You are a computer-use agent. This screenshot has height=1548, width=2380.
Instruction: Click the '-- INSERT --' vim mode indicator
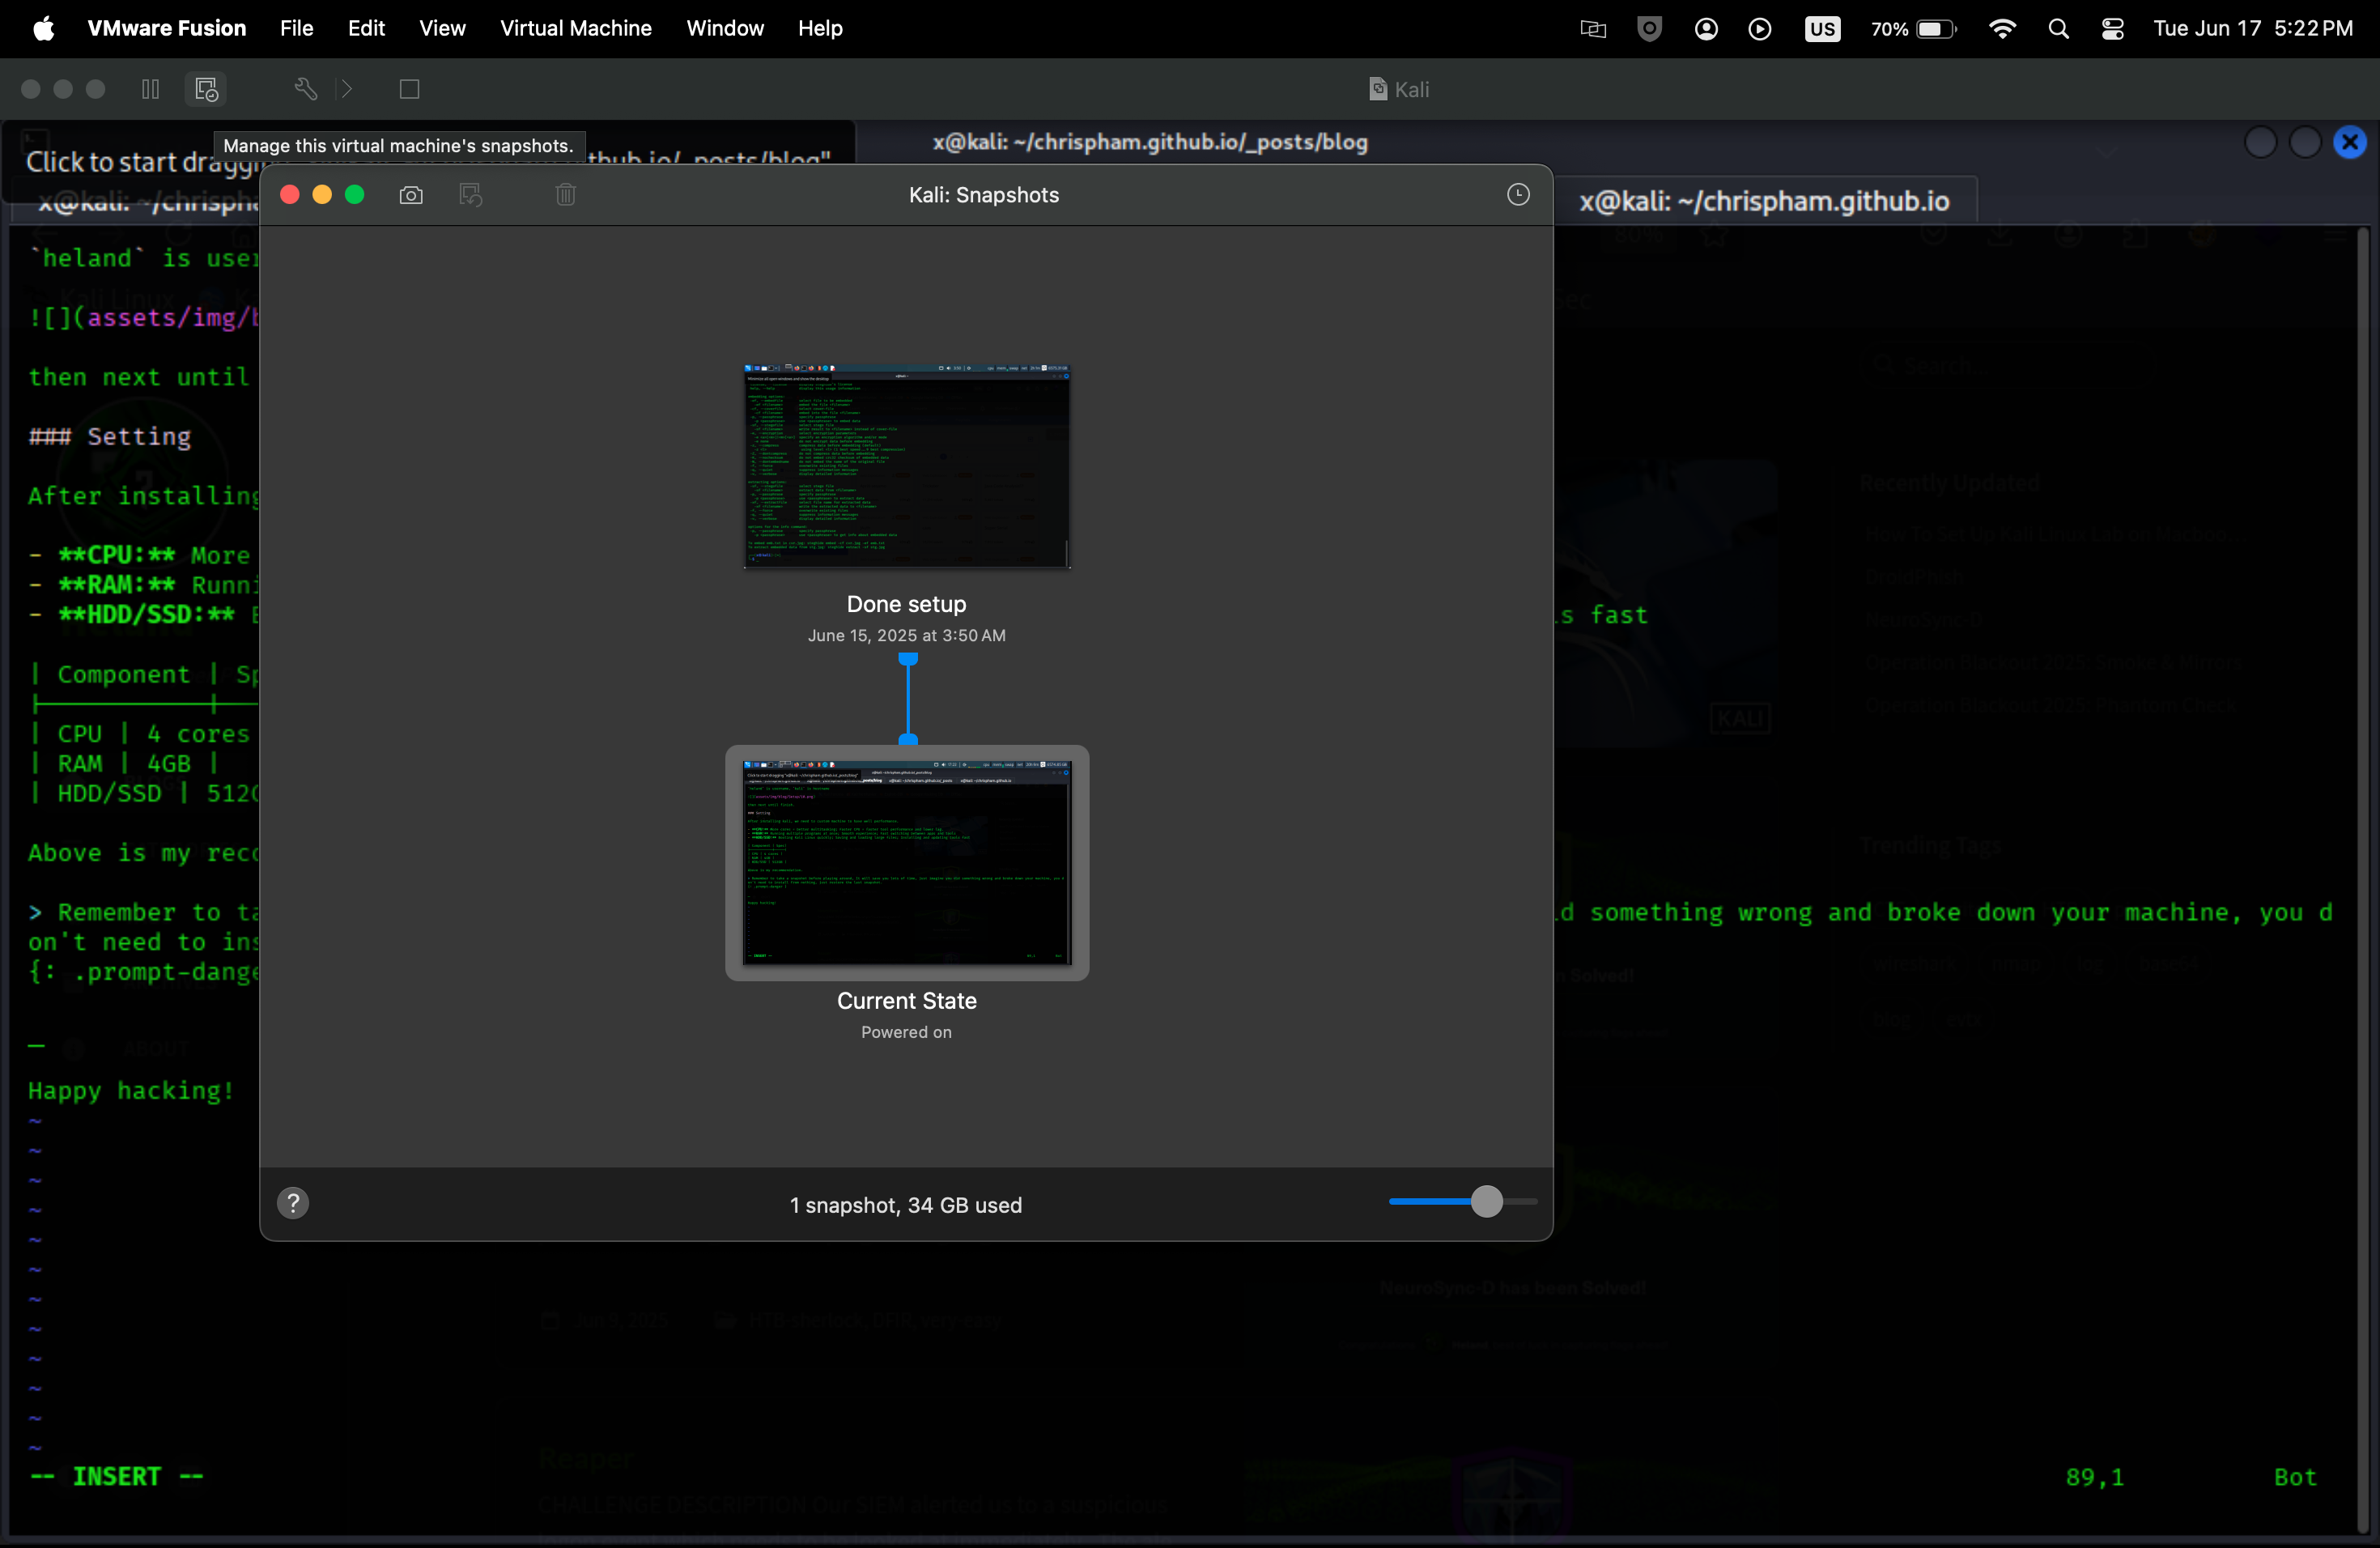(x=117, y=1476)
